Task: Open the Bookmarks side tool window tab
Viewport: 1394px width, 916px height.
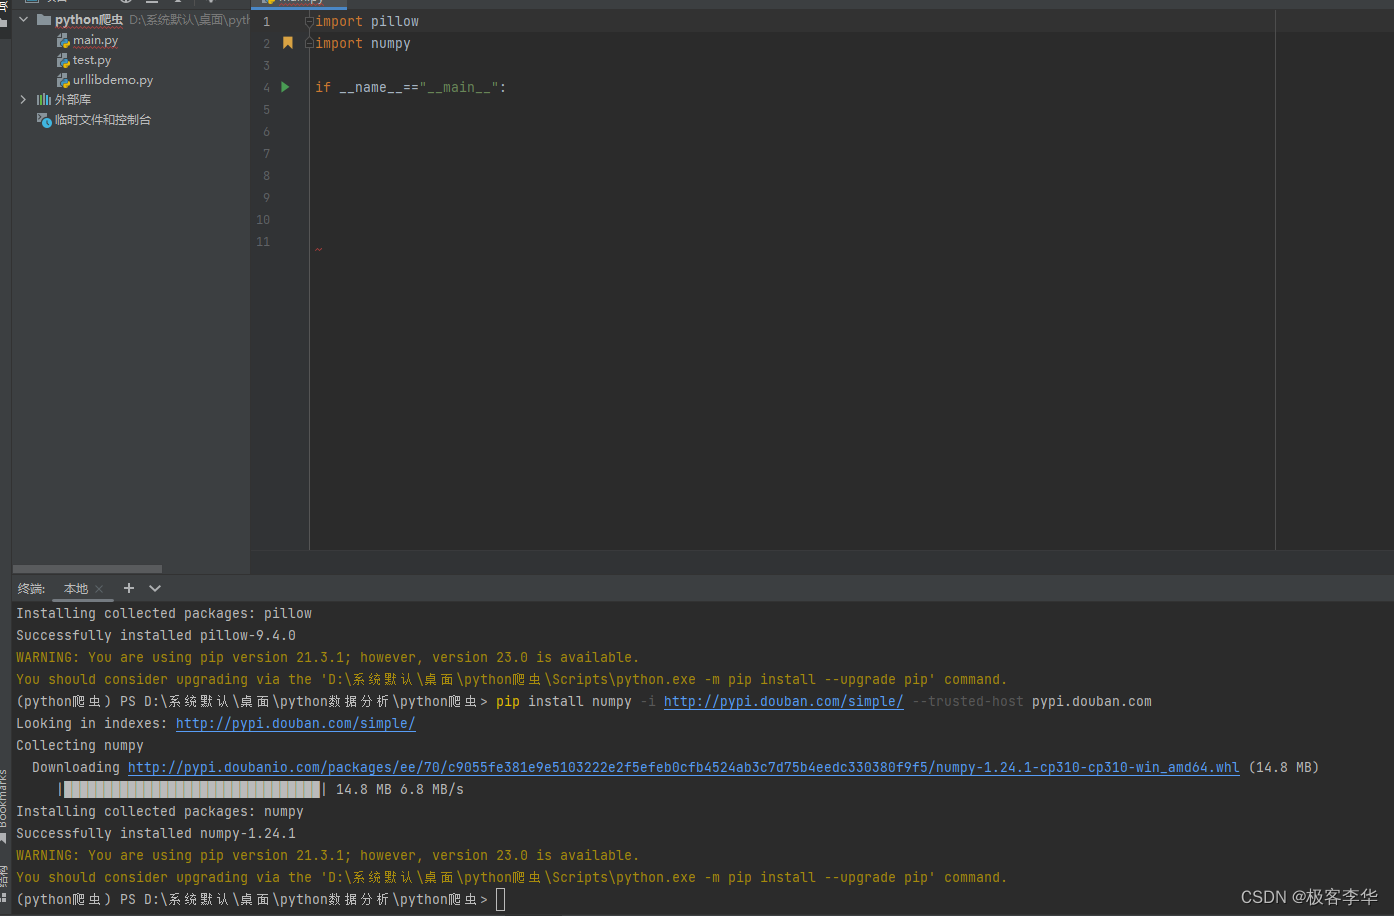Action: [x=4, y=806]
